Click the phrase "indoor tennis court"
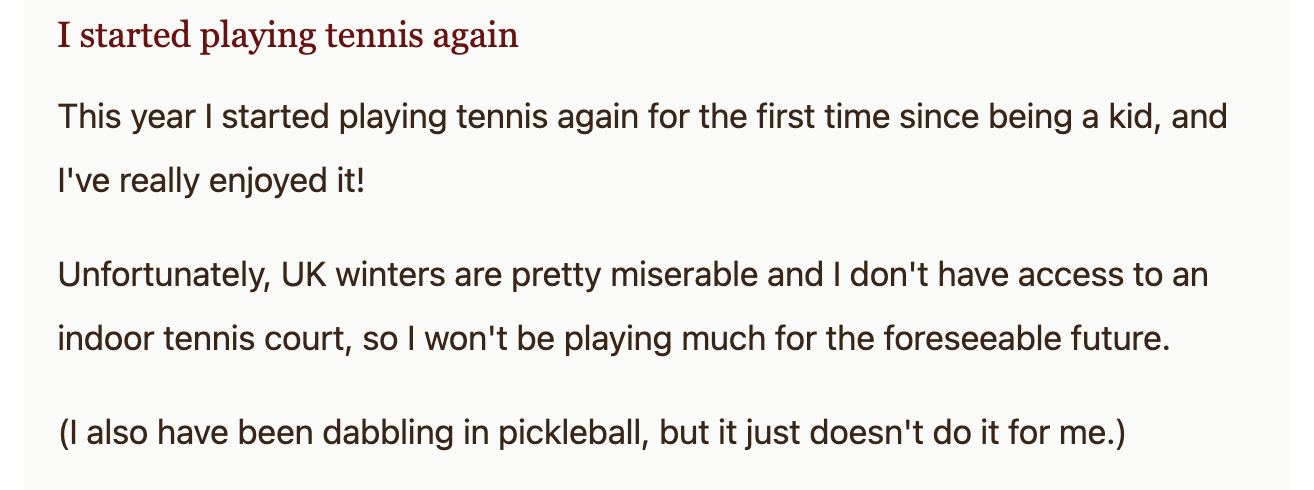The image size is (1314, 490). coord(200,339)
